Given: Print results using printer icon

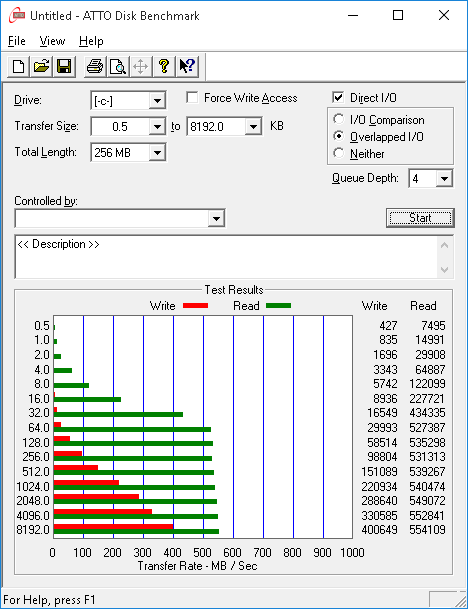Looking at the screenshot, I should tap(95, 66).
